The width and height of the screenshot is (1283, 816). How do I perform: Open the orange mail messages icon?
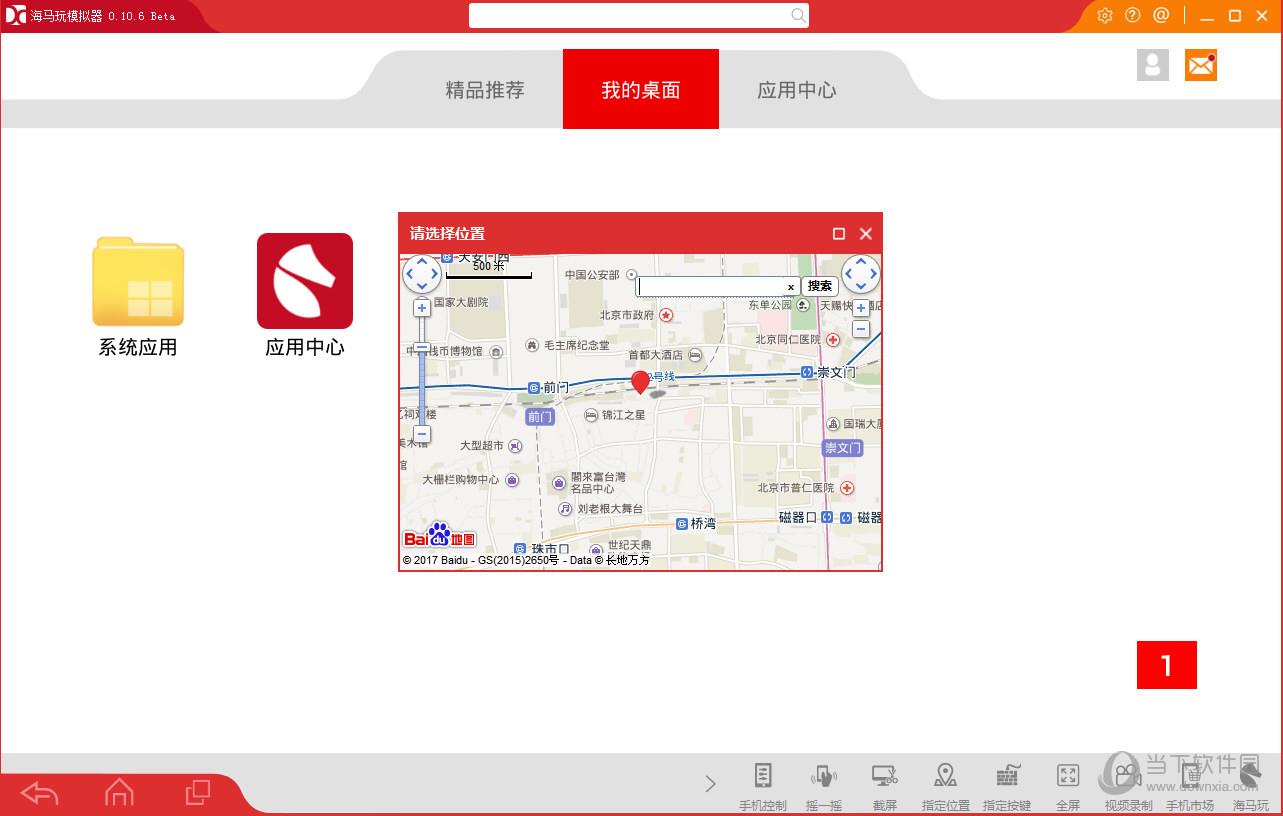pyautogui.click(x=1201, y=65)
